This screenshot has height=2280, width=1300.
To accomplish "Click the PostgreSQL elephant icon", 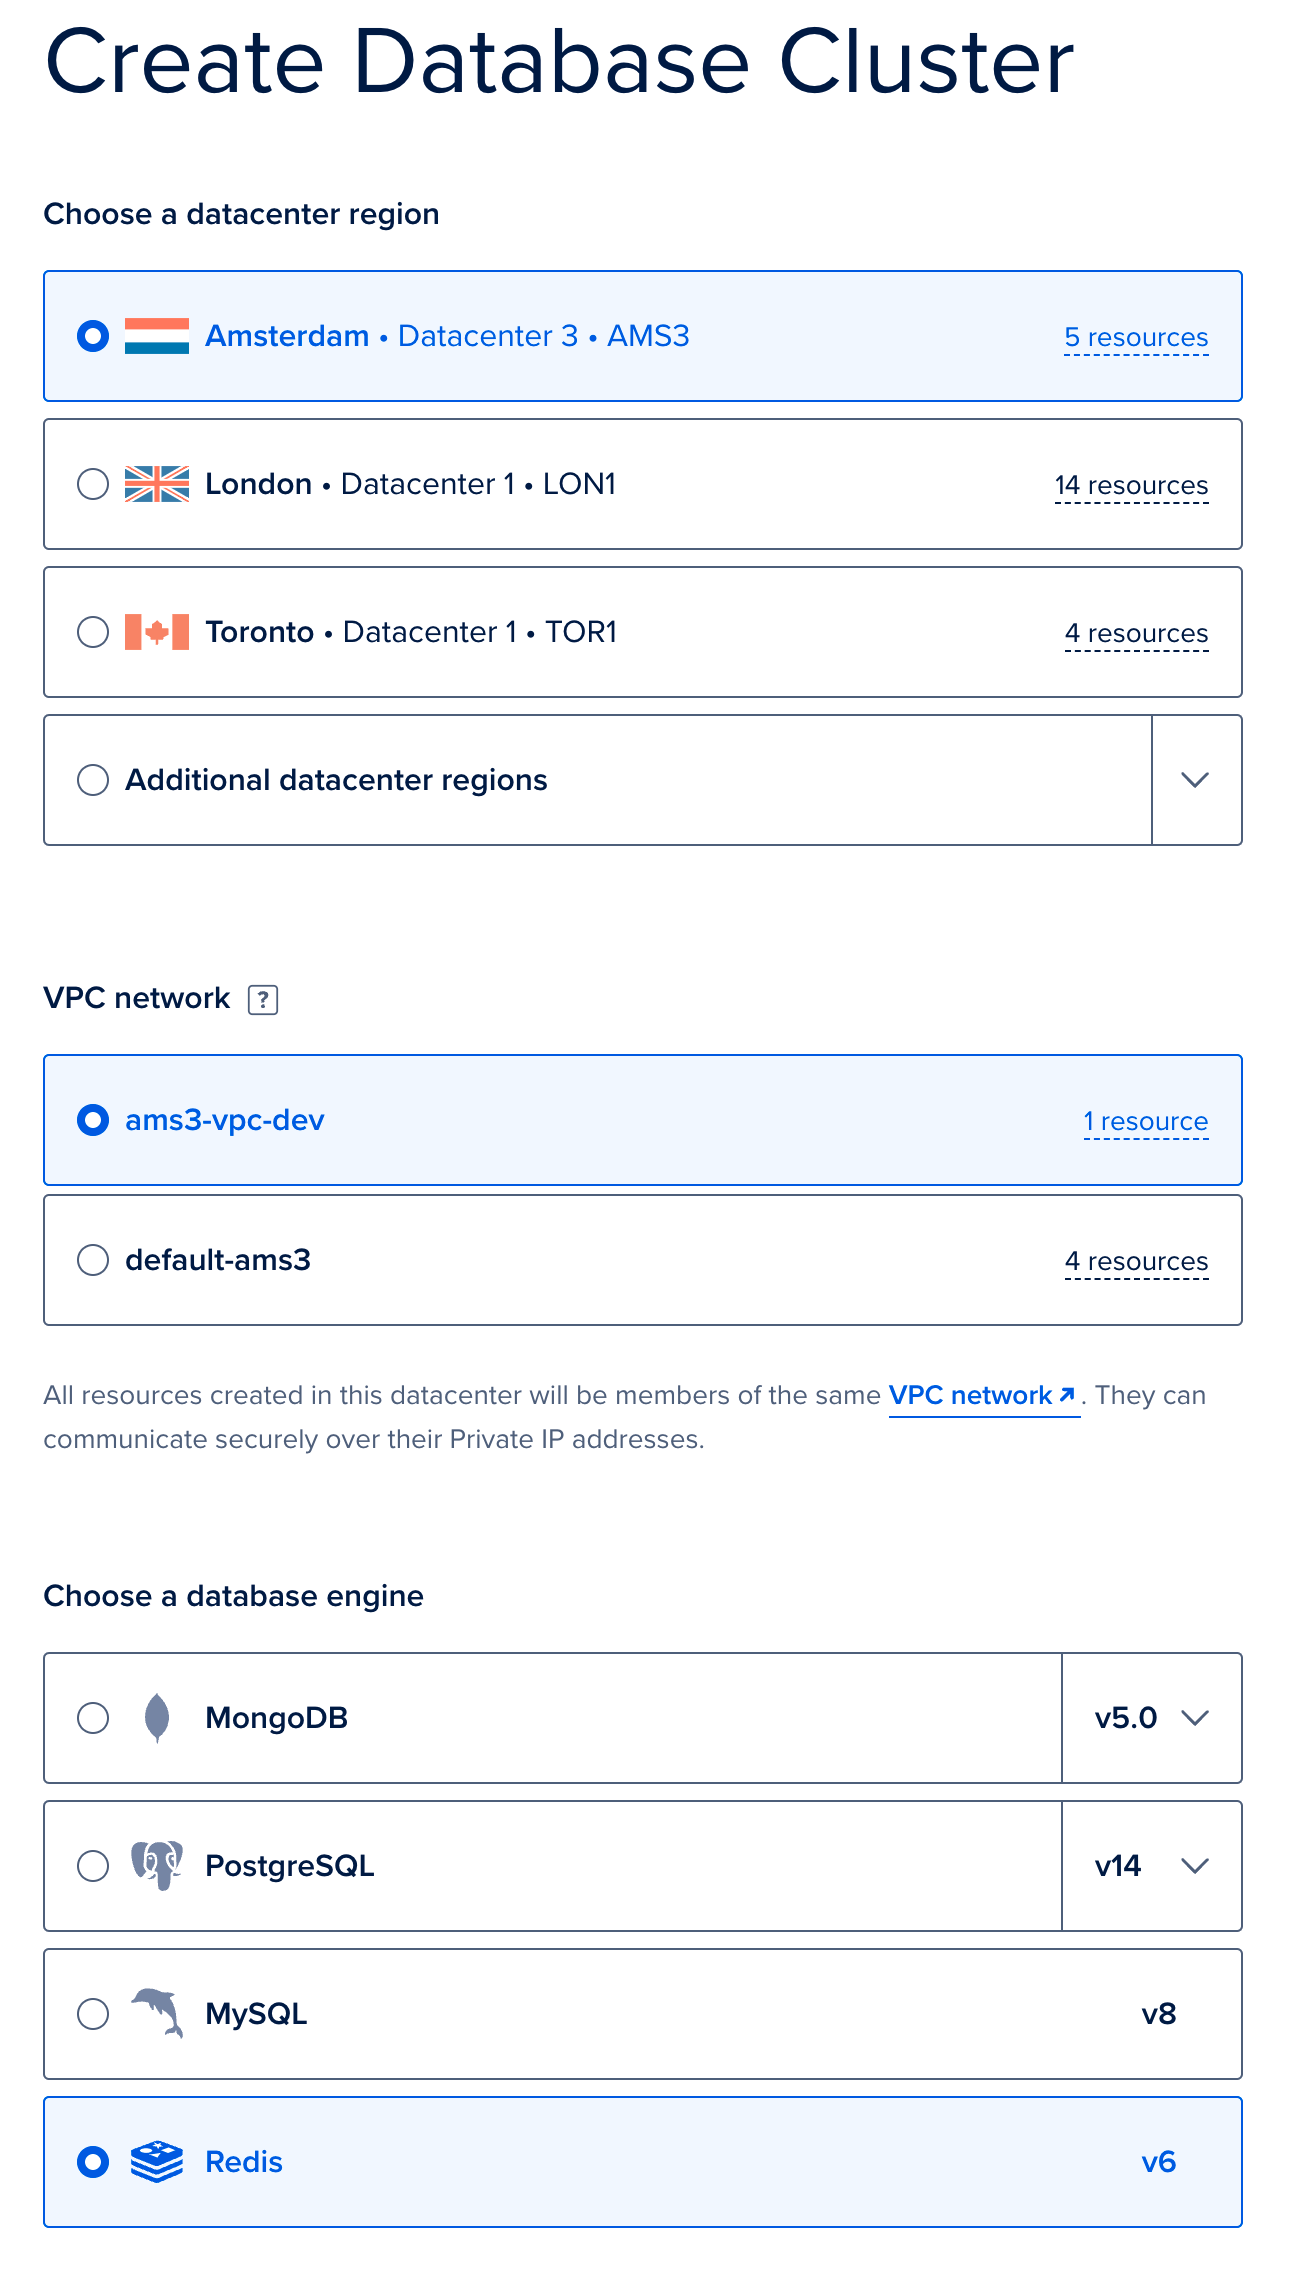I will click(157, 1866).
